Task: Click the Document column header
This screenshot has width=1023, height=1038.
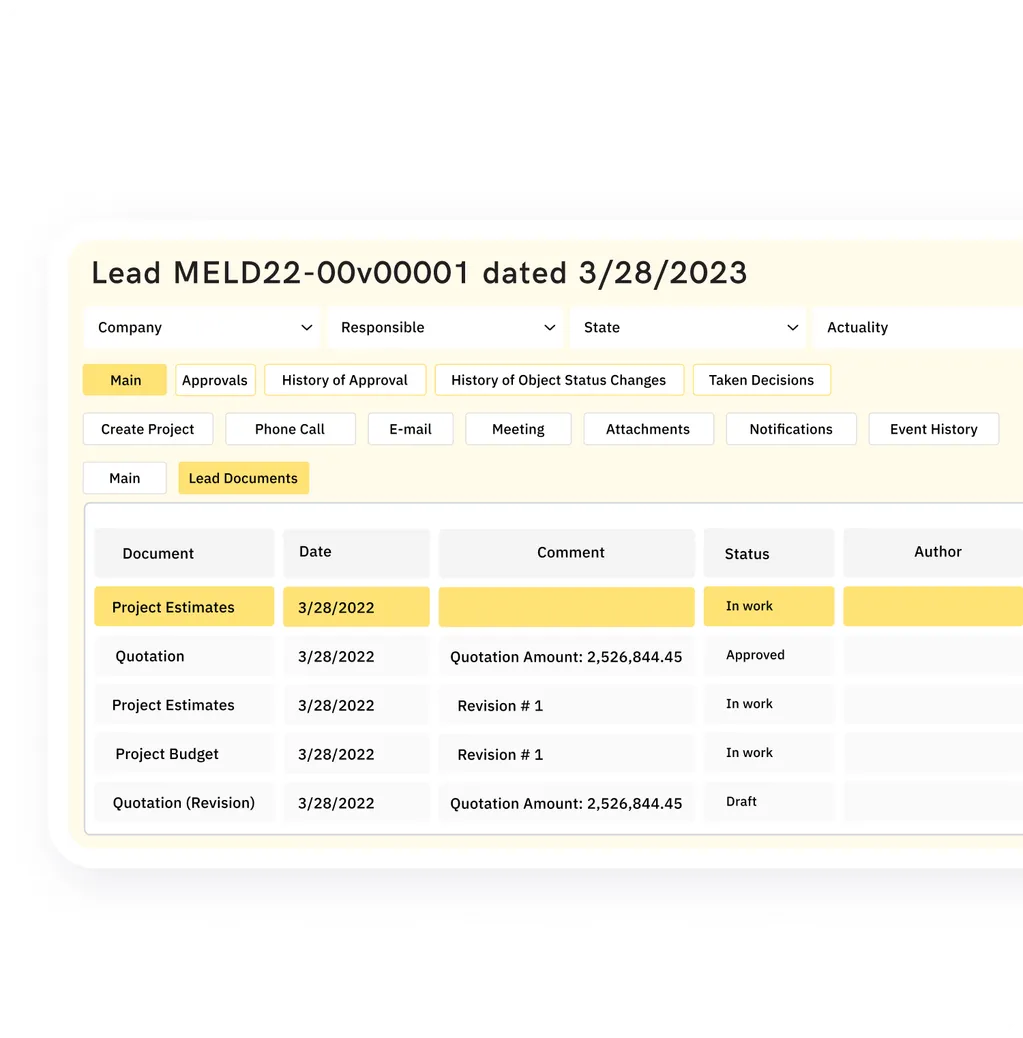Action: [x=184, y=553]
